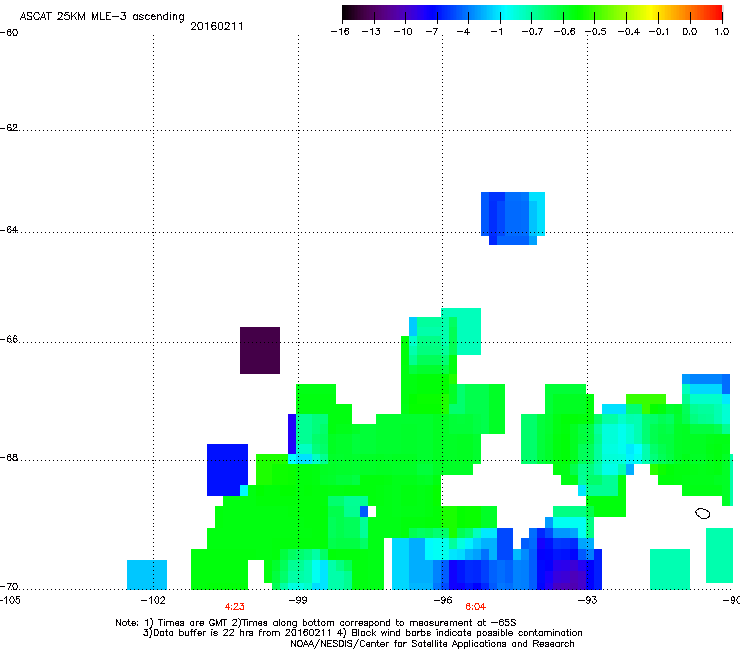Image resolution: width=740 pixels, height=650 pixels.
Task: Click the color scale label -7
Action: pos(432,32)
